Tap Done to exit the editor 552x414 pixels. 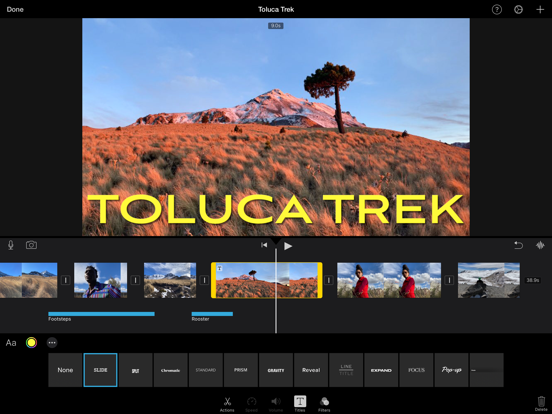click(15, 10)
